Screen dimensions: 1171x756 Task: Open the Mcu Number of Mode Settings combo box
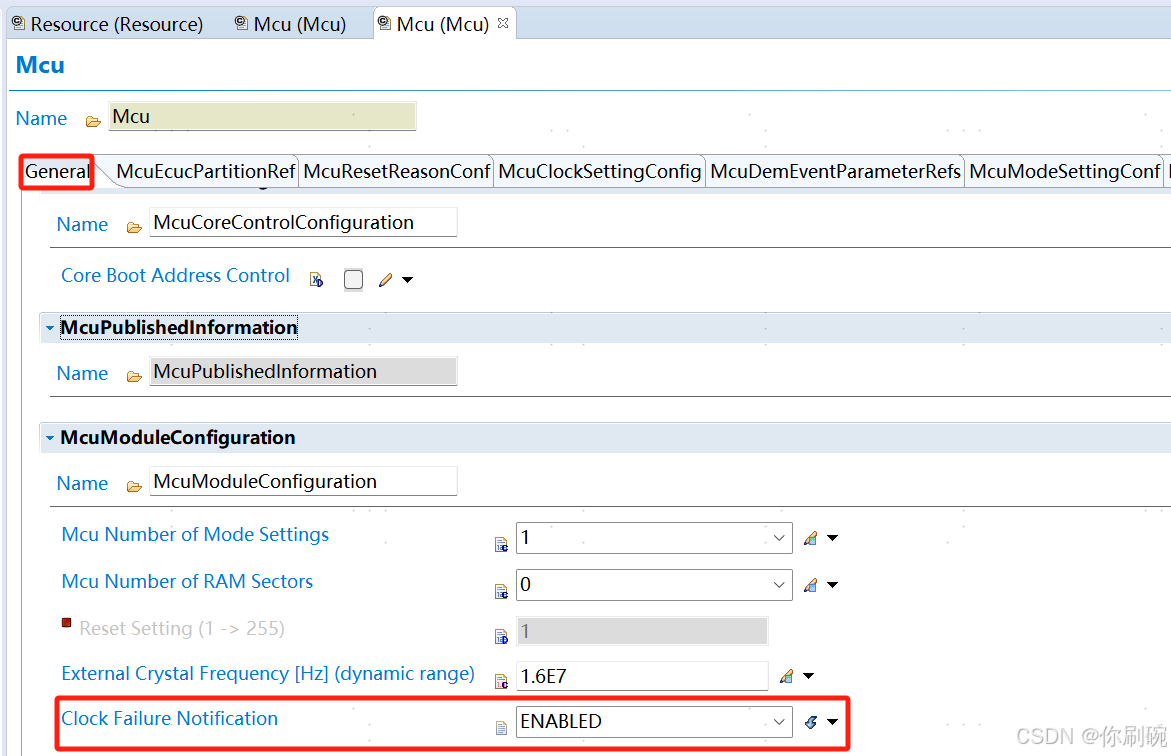pos(654,538)
